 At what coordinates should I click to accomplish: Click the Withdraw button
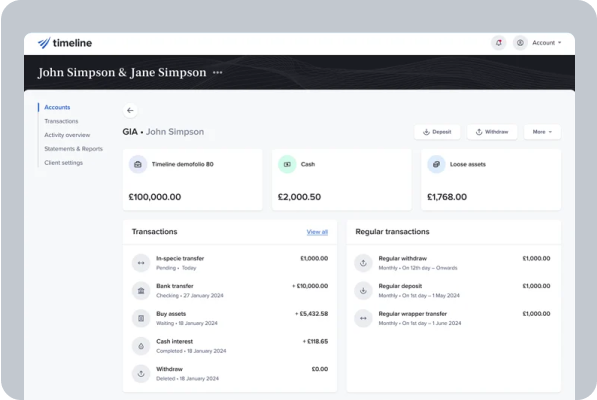pos(492,132)
